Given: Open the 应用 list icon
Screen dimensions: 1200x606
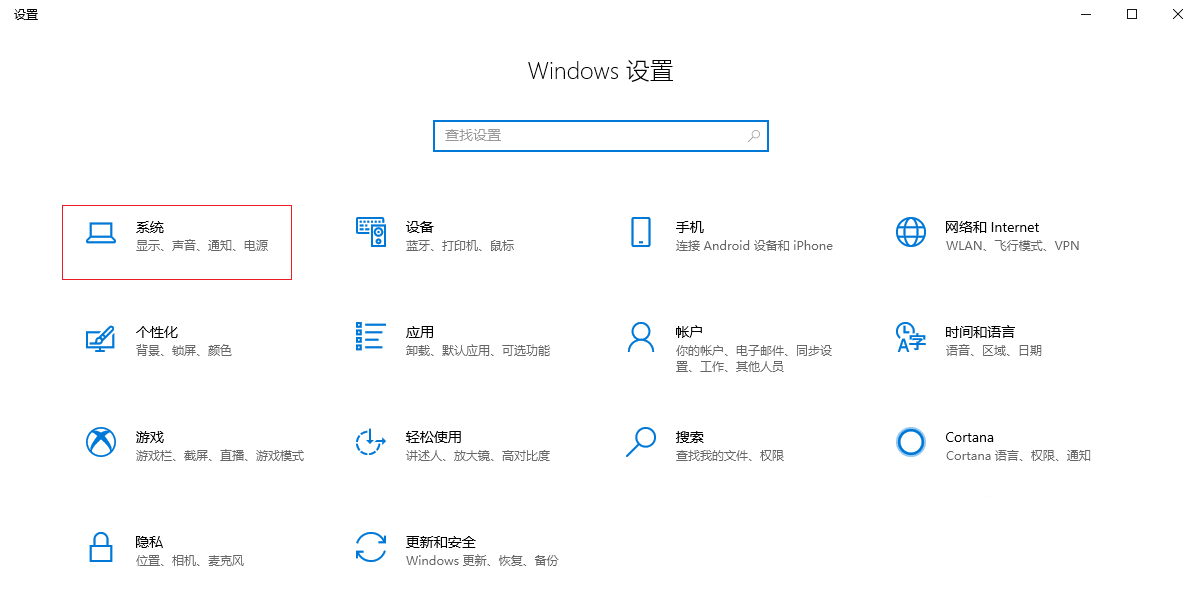Looking at the screenshot, I should (371, 337).
